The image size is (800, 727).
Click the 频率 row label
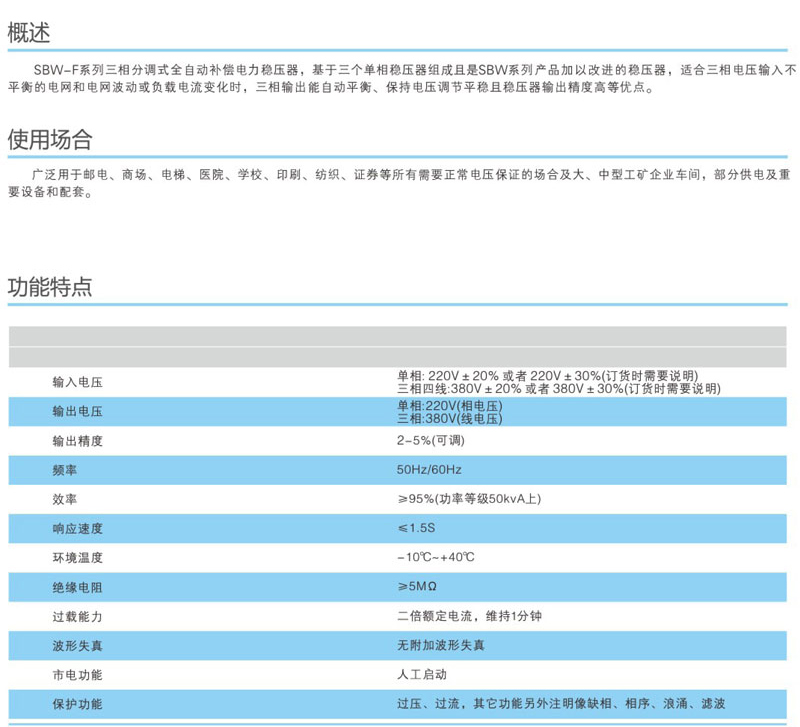pos(66,469)
